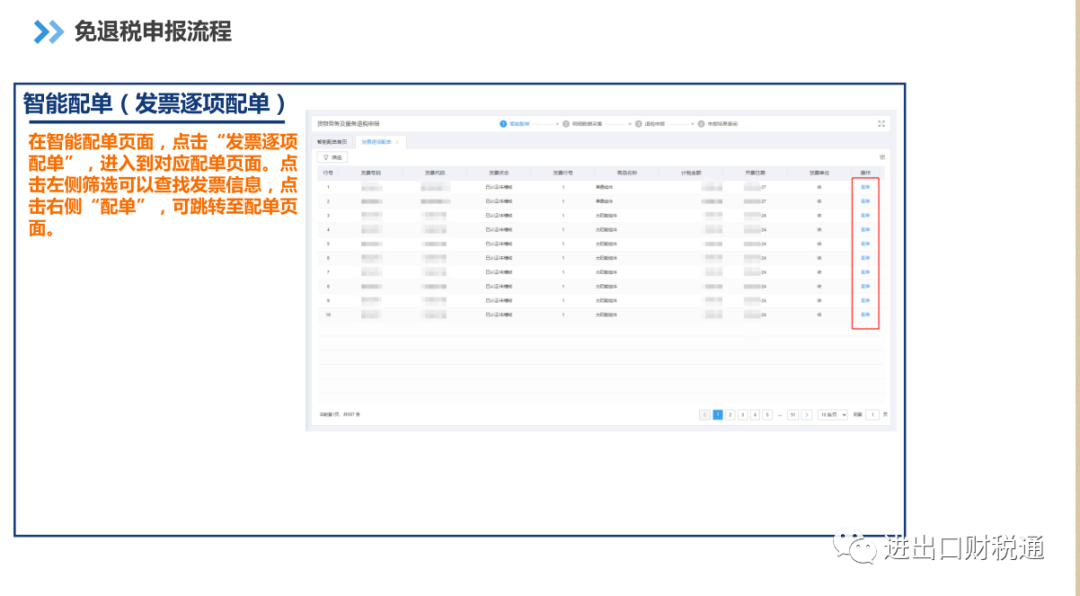This screenshot has height=596, width=1080.
Task: Open the column settings icon above the table
Action: 882,157
